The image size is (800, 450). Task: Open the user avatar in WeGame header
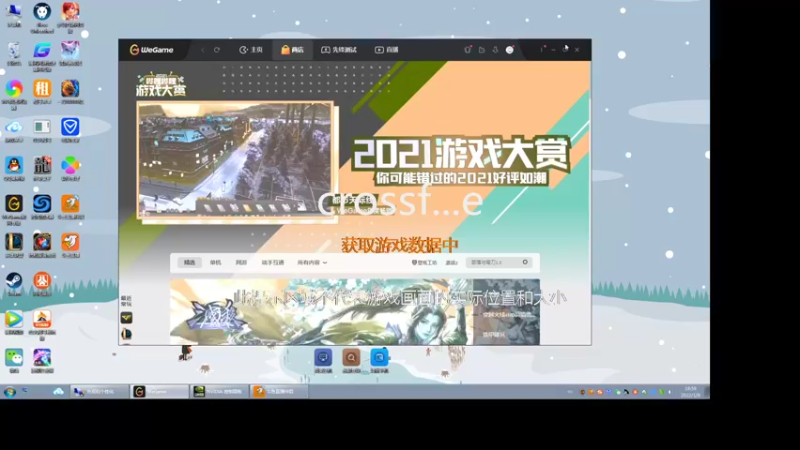click(x=510, y=49)
